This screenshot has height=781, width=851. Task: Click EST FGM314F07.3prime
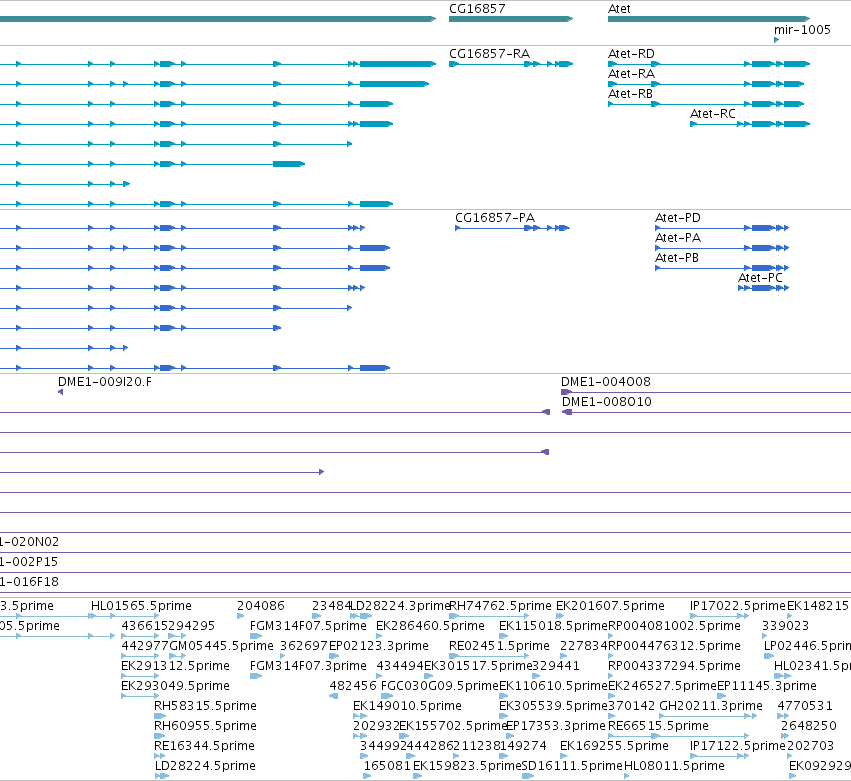308,666
